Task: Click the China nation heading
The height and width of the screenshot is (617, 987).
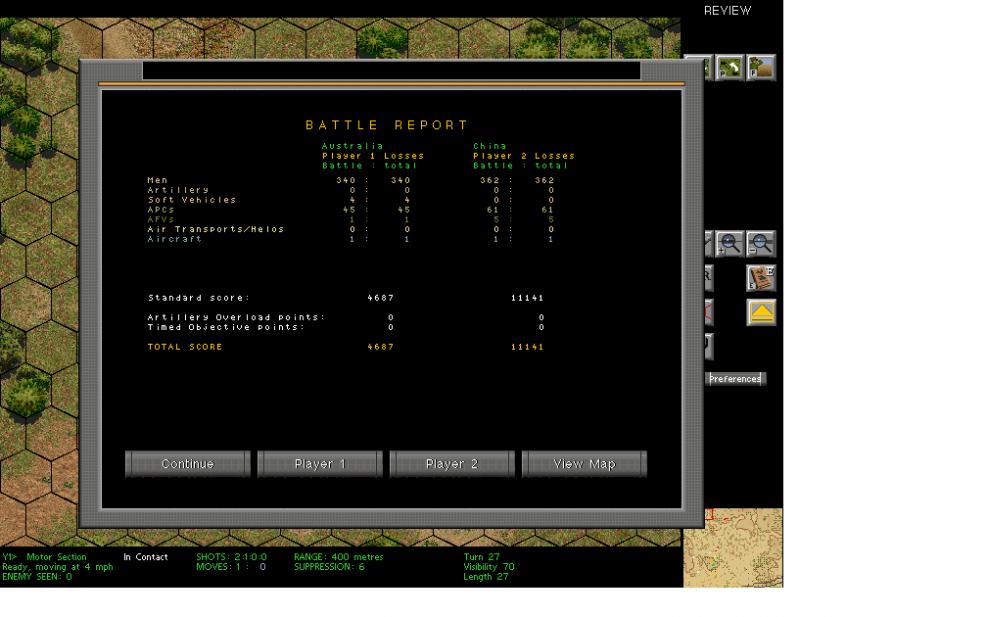Action: coord(490,146)
